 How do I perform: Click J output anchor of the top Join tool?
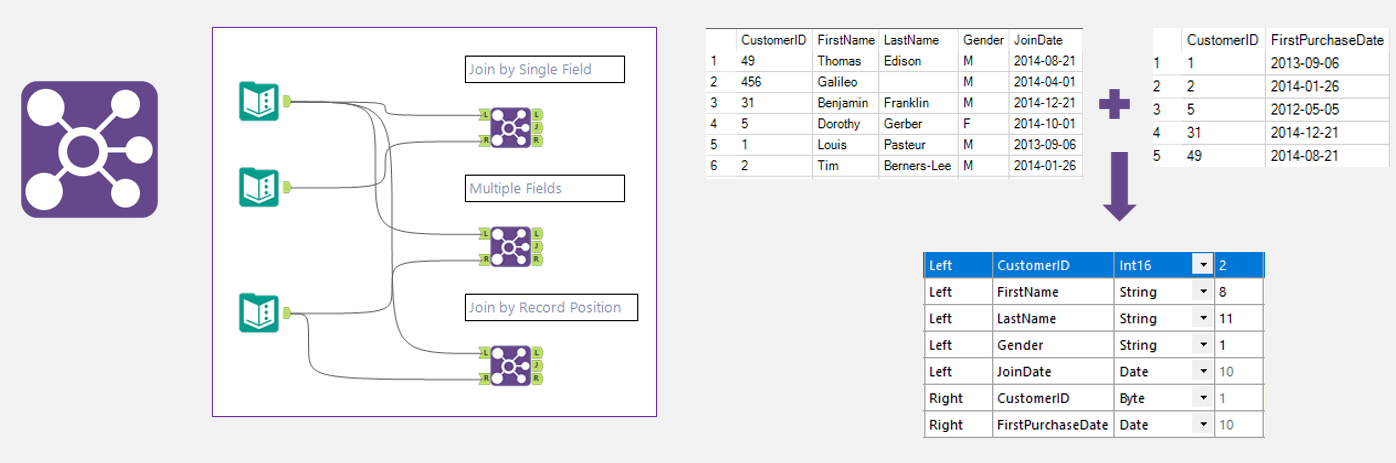[537, 128]
